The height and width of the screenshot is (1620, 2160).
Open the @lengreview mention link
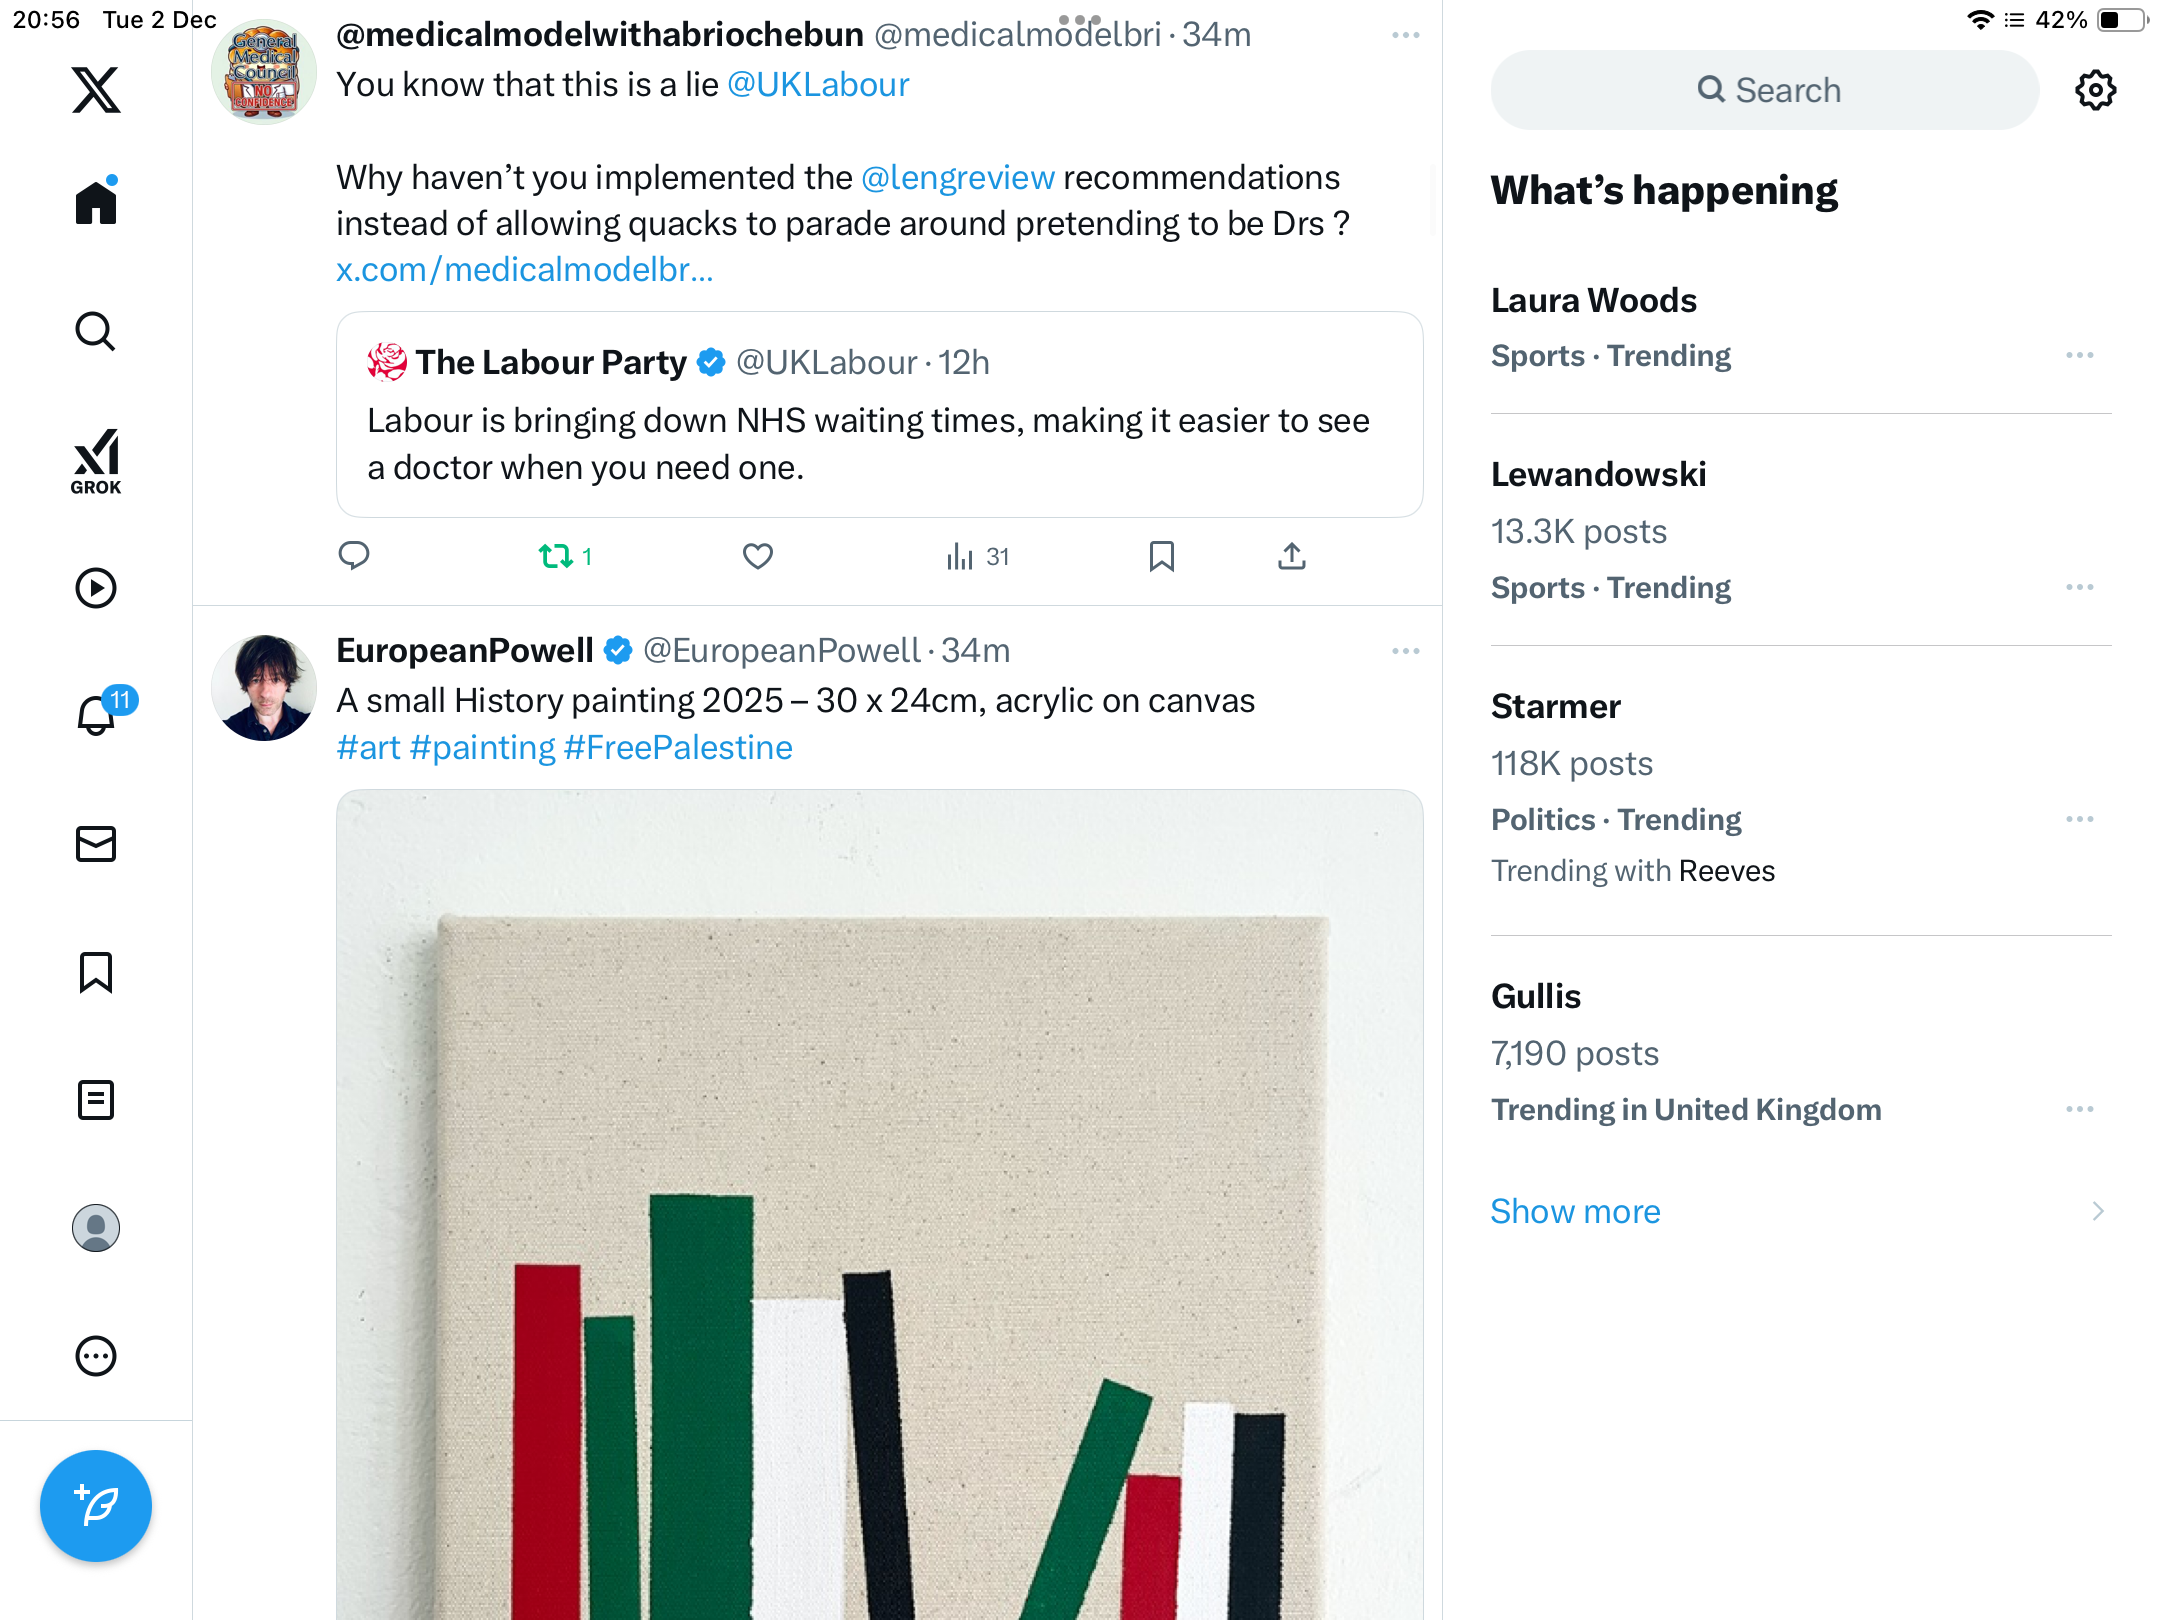point(957,177)
